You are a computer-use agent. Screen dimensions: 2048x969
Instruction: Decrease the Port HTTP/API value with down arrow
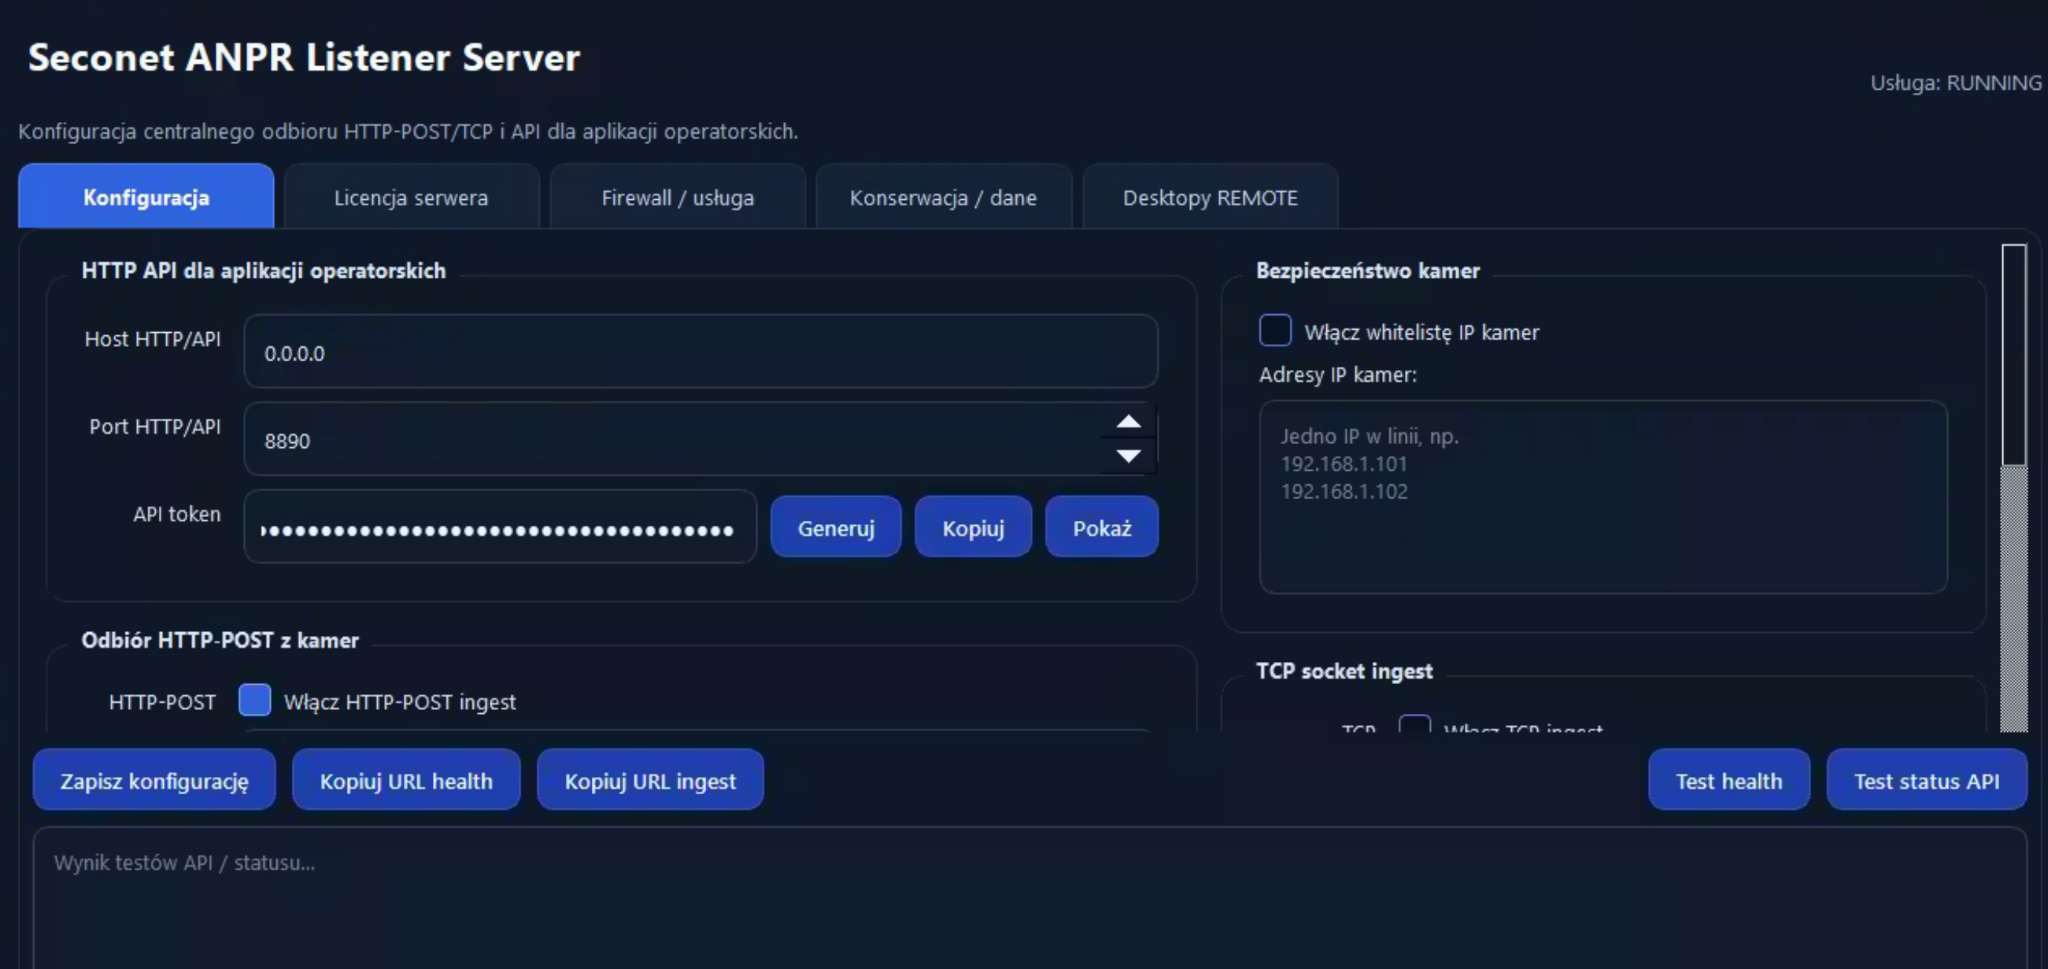[x=1129, y=456]
